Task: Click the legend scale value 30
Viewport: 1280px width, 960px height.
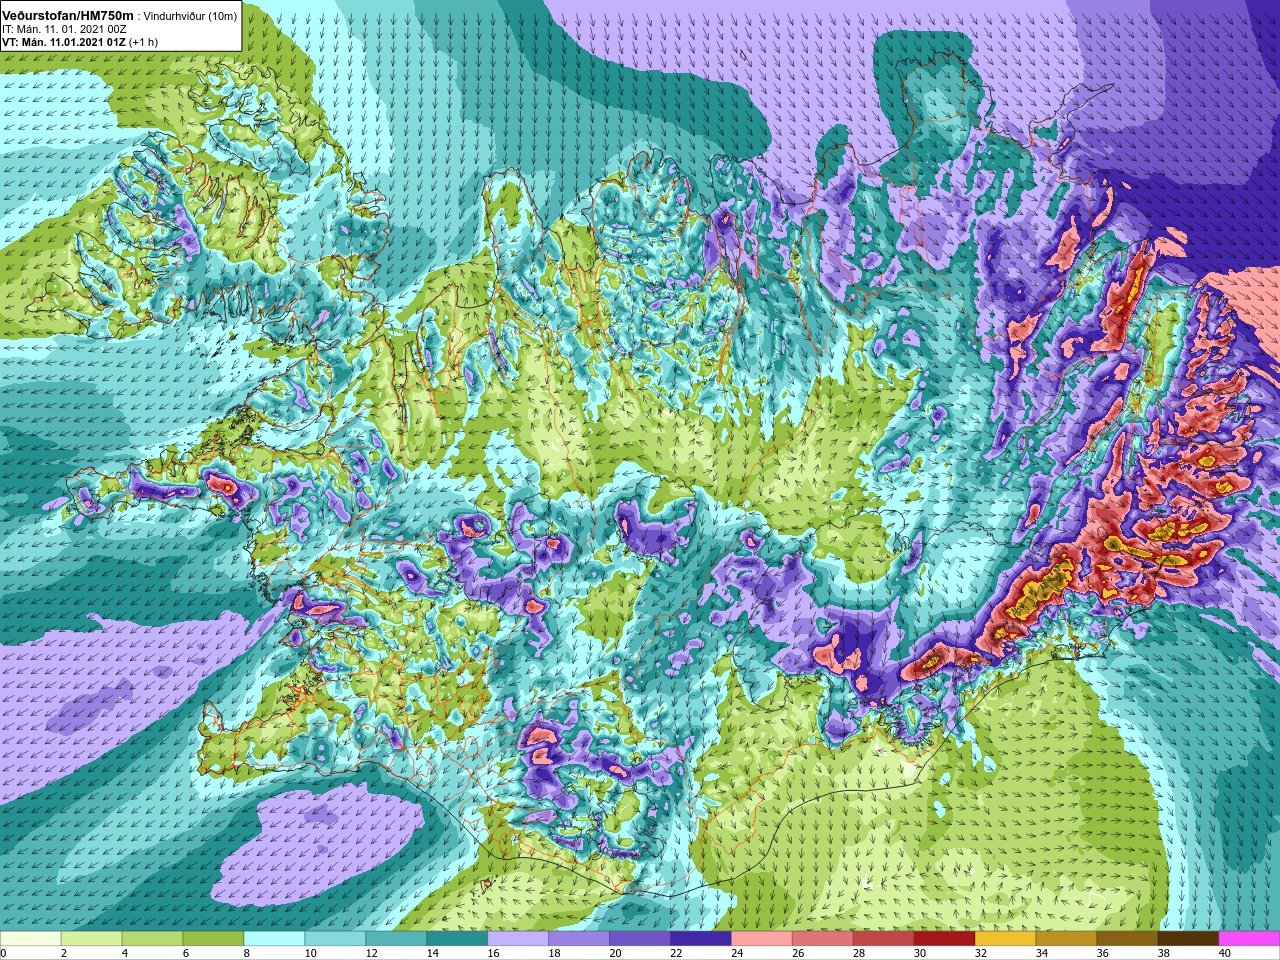Action: [x=921, y=953]
